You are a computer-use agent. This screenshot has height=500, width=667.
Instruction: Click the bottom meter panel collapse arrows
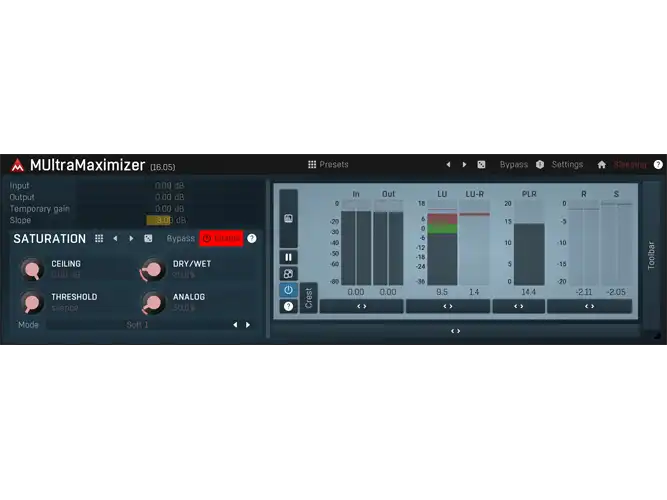455,331
